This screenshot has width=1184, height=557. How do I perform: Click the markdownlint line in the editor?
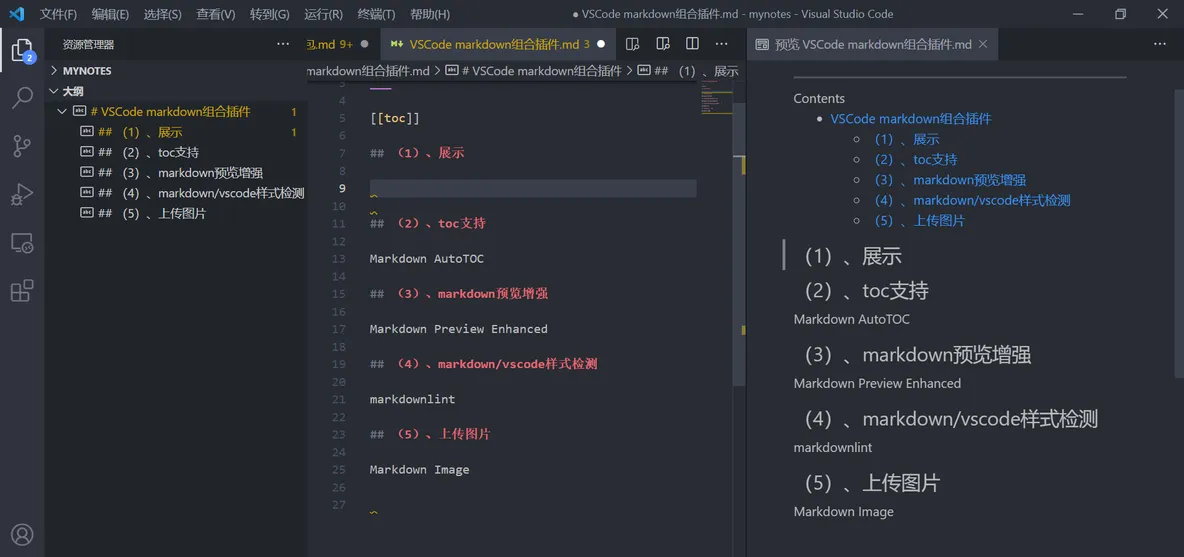(412, 399)
